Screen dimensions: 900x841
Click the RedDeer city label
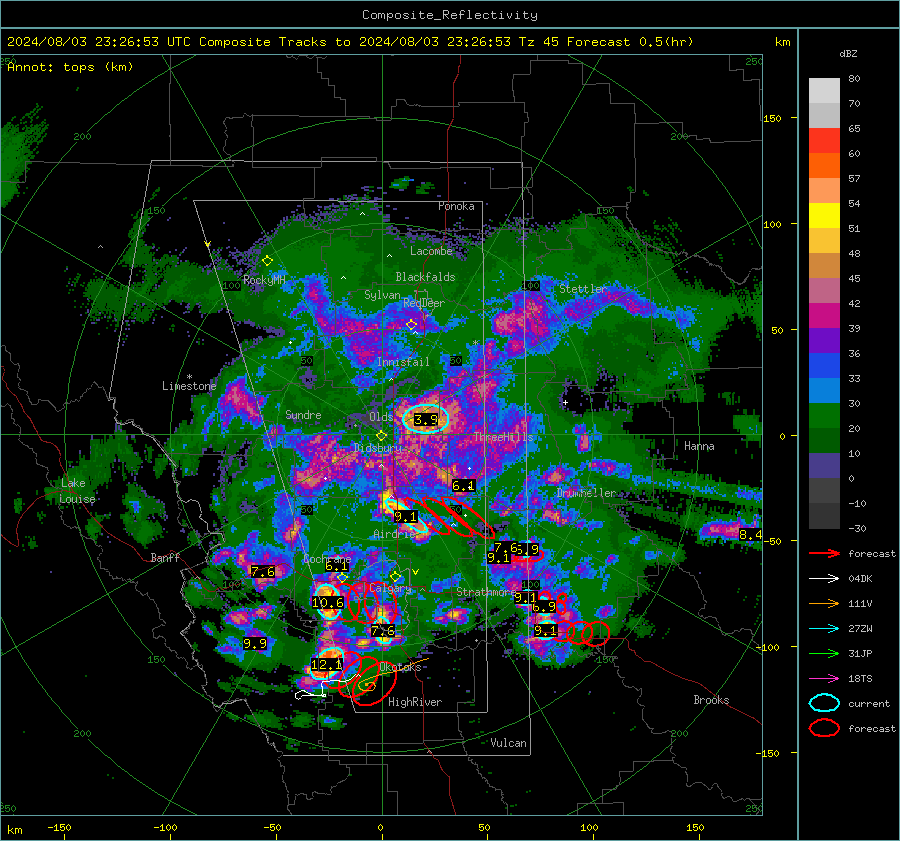pos(424,303)
